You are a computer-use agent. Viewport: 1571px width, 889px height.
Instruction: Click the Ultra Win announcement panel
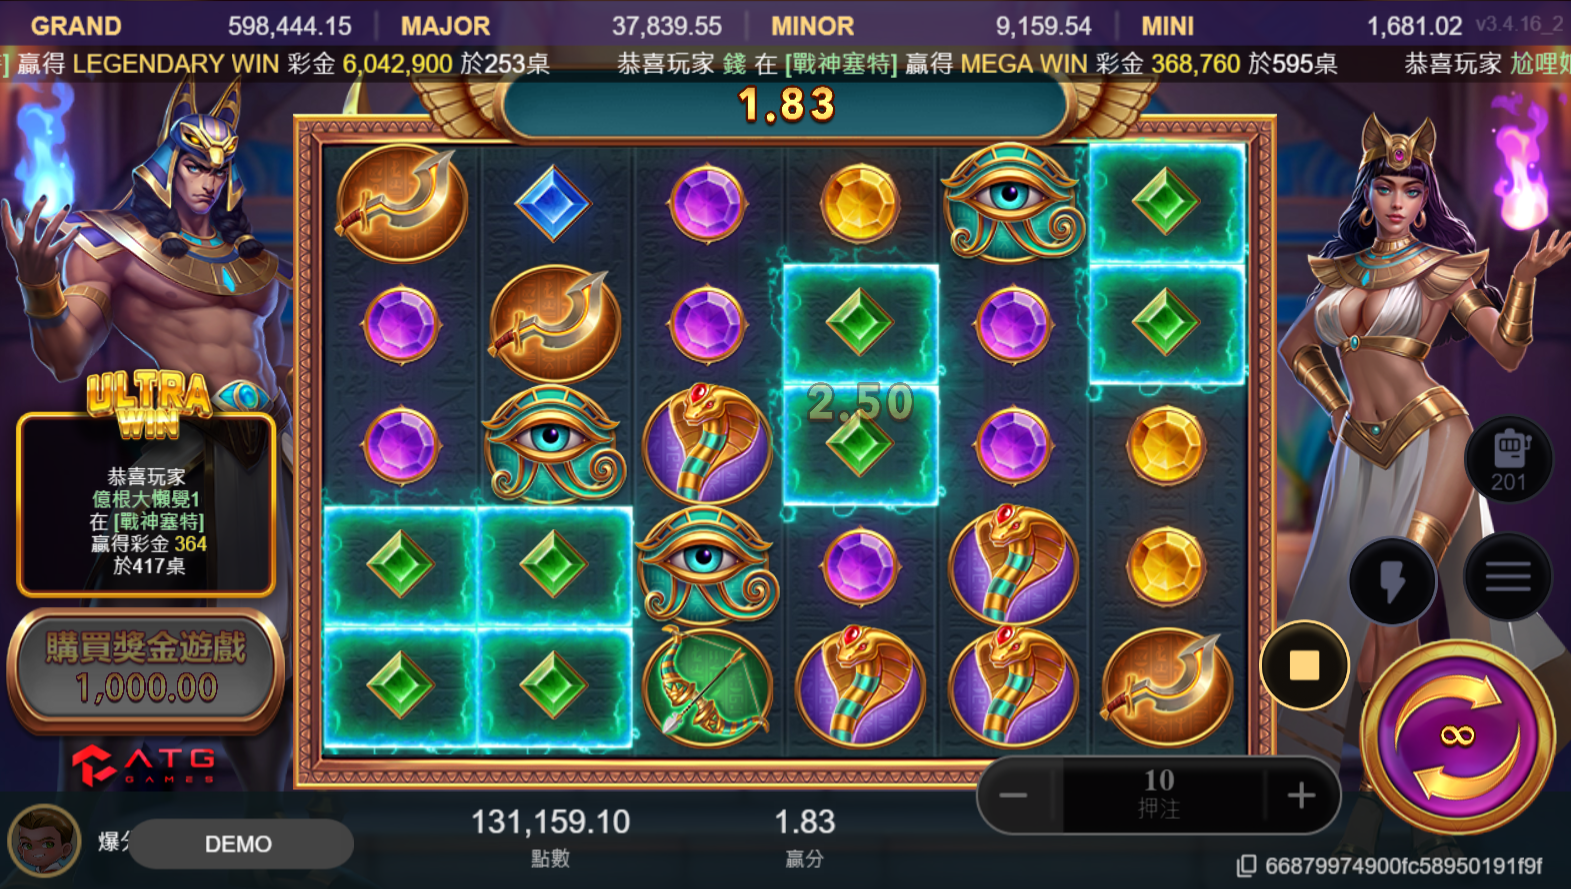pyautogui.click(x=146, y=503)
